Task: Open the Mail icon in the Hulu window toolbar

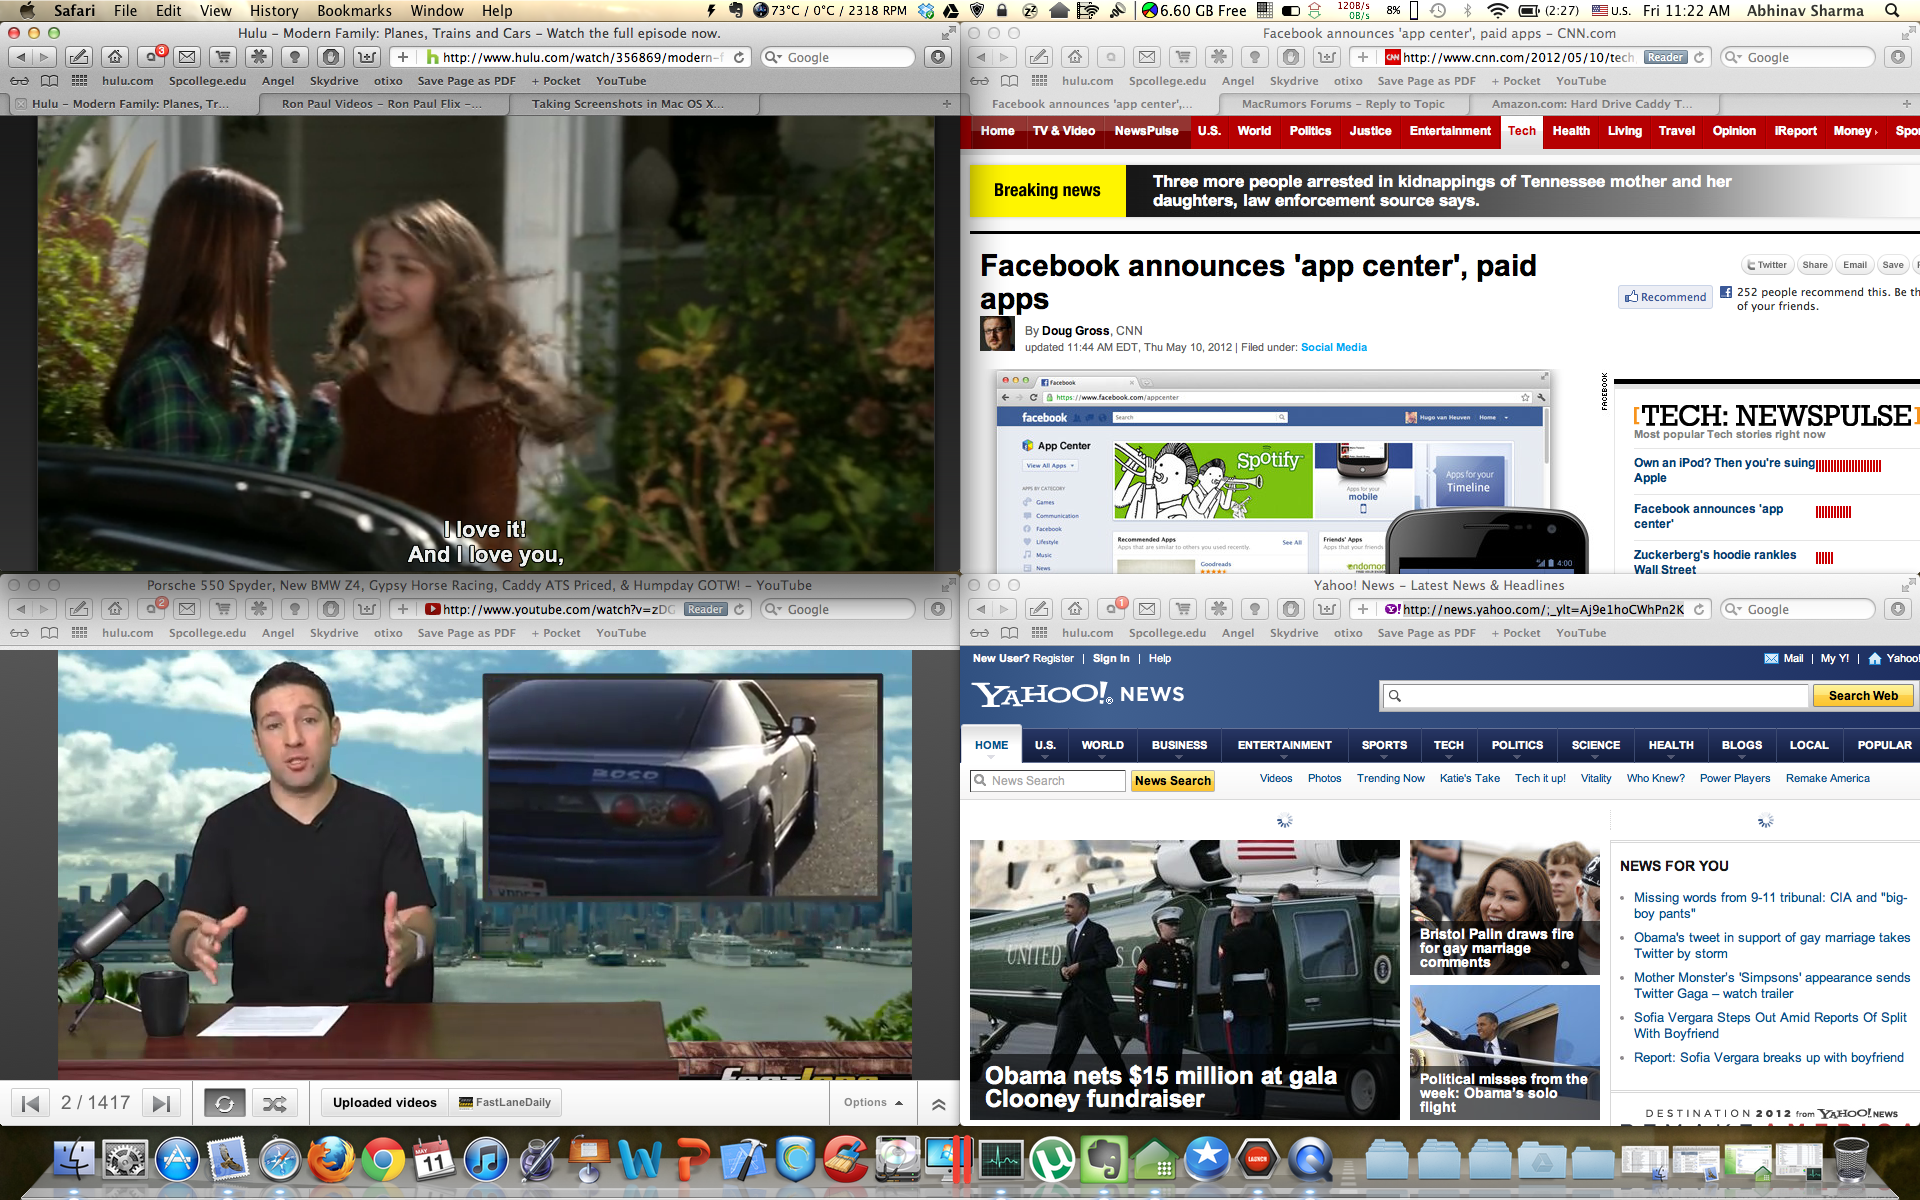Action: pos(187,57)
